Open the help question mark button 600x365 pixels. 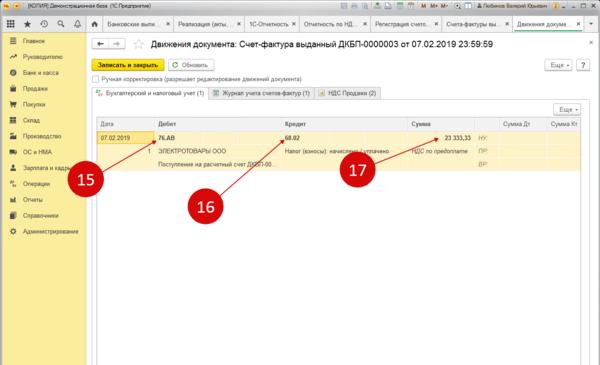[583, 65]
